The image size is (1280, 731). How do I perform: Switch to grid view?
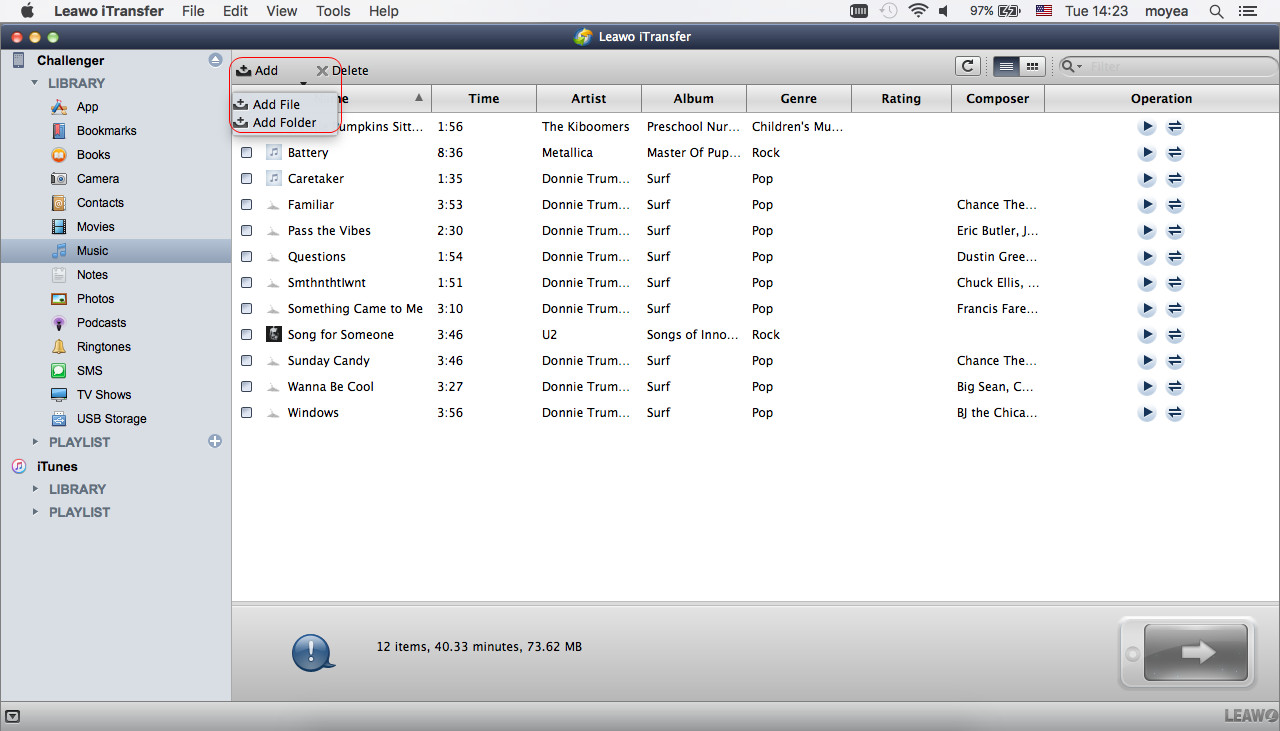click(1032, 66)
